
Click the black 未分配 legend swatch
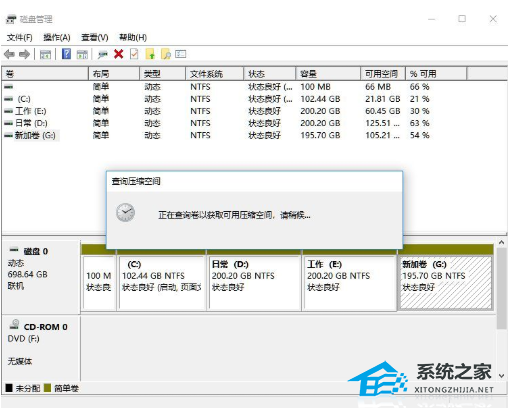pos(9,388)
